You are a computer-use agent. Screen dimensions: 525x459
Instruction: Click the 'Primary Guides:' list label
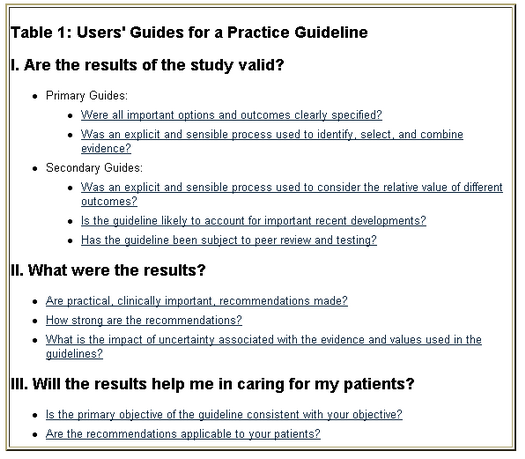(87, 96)
